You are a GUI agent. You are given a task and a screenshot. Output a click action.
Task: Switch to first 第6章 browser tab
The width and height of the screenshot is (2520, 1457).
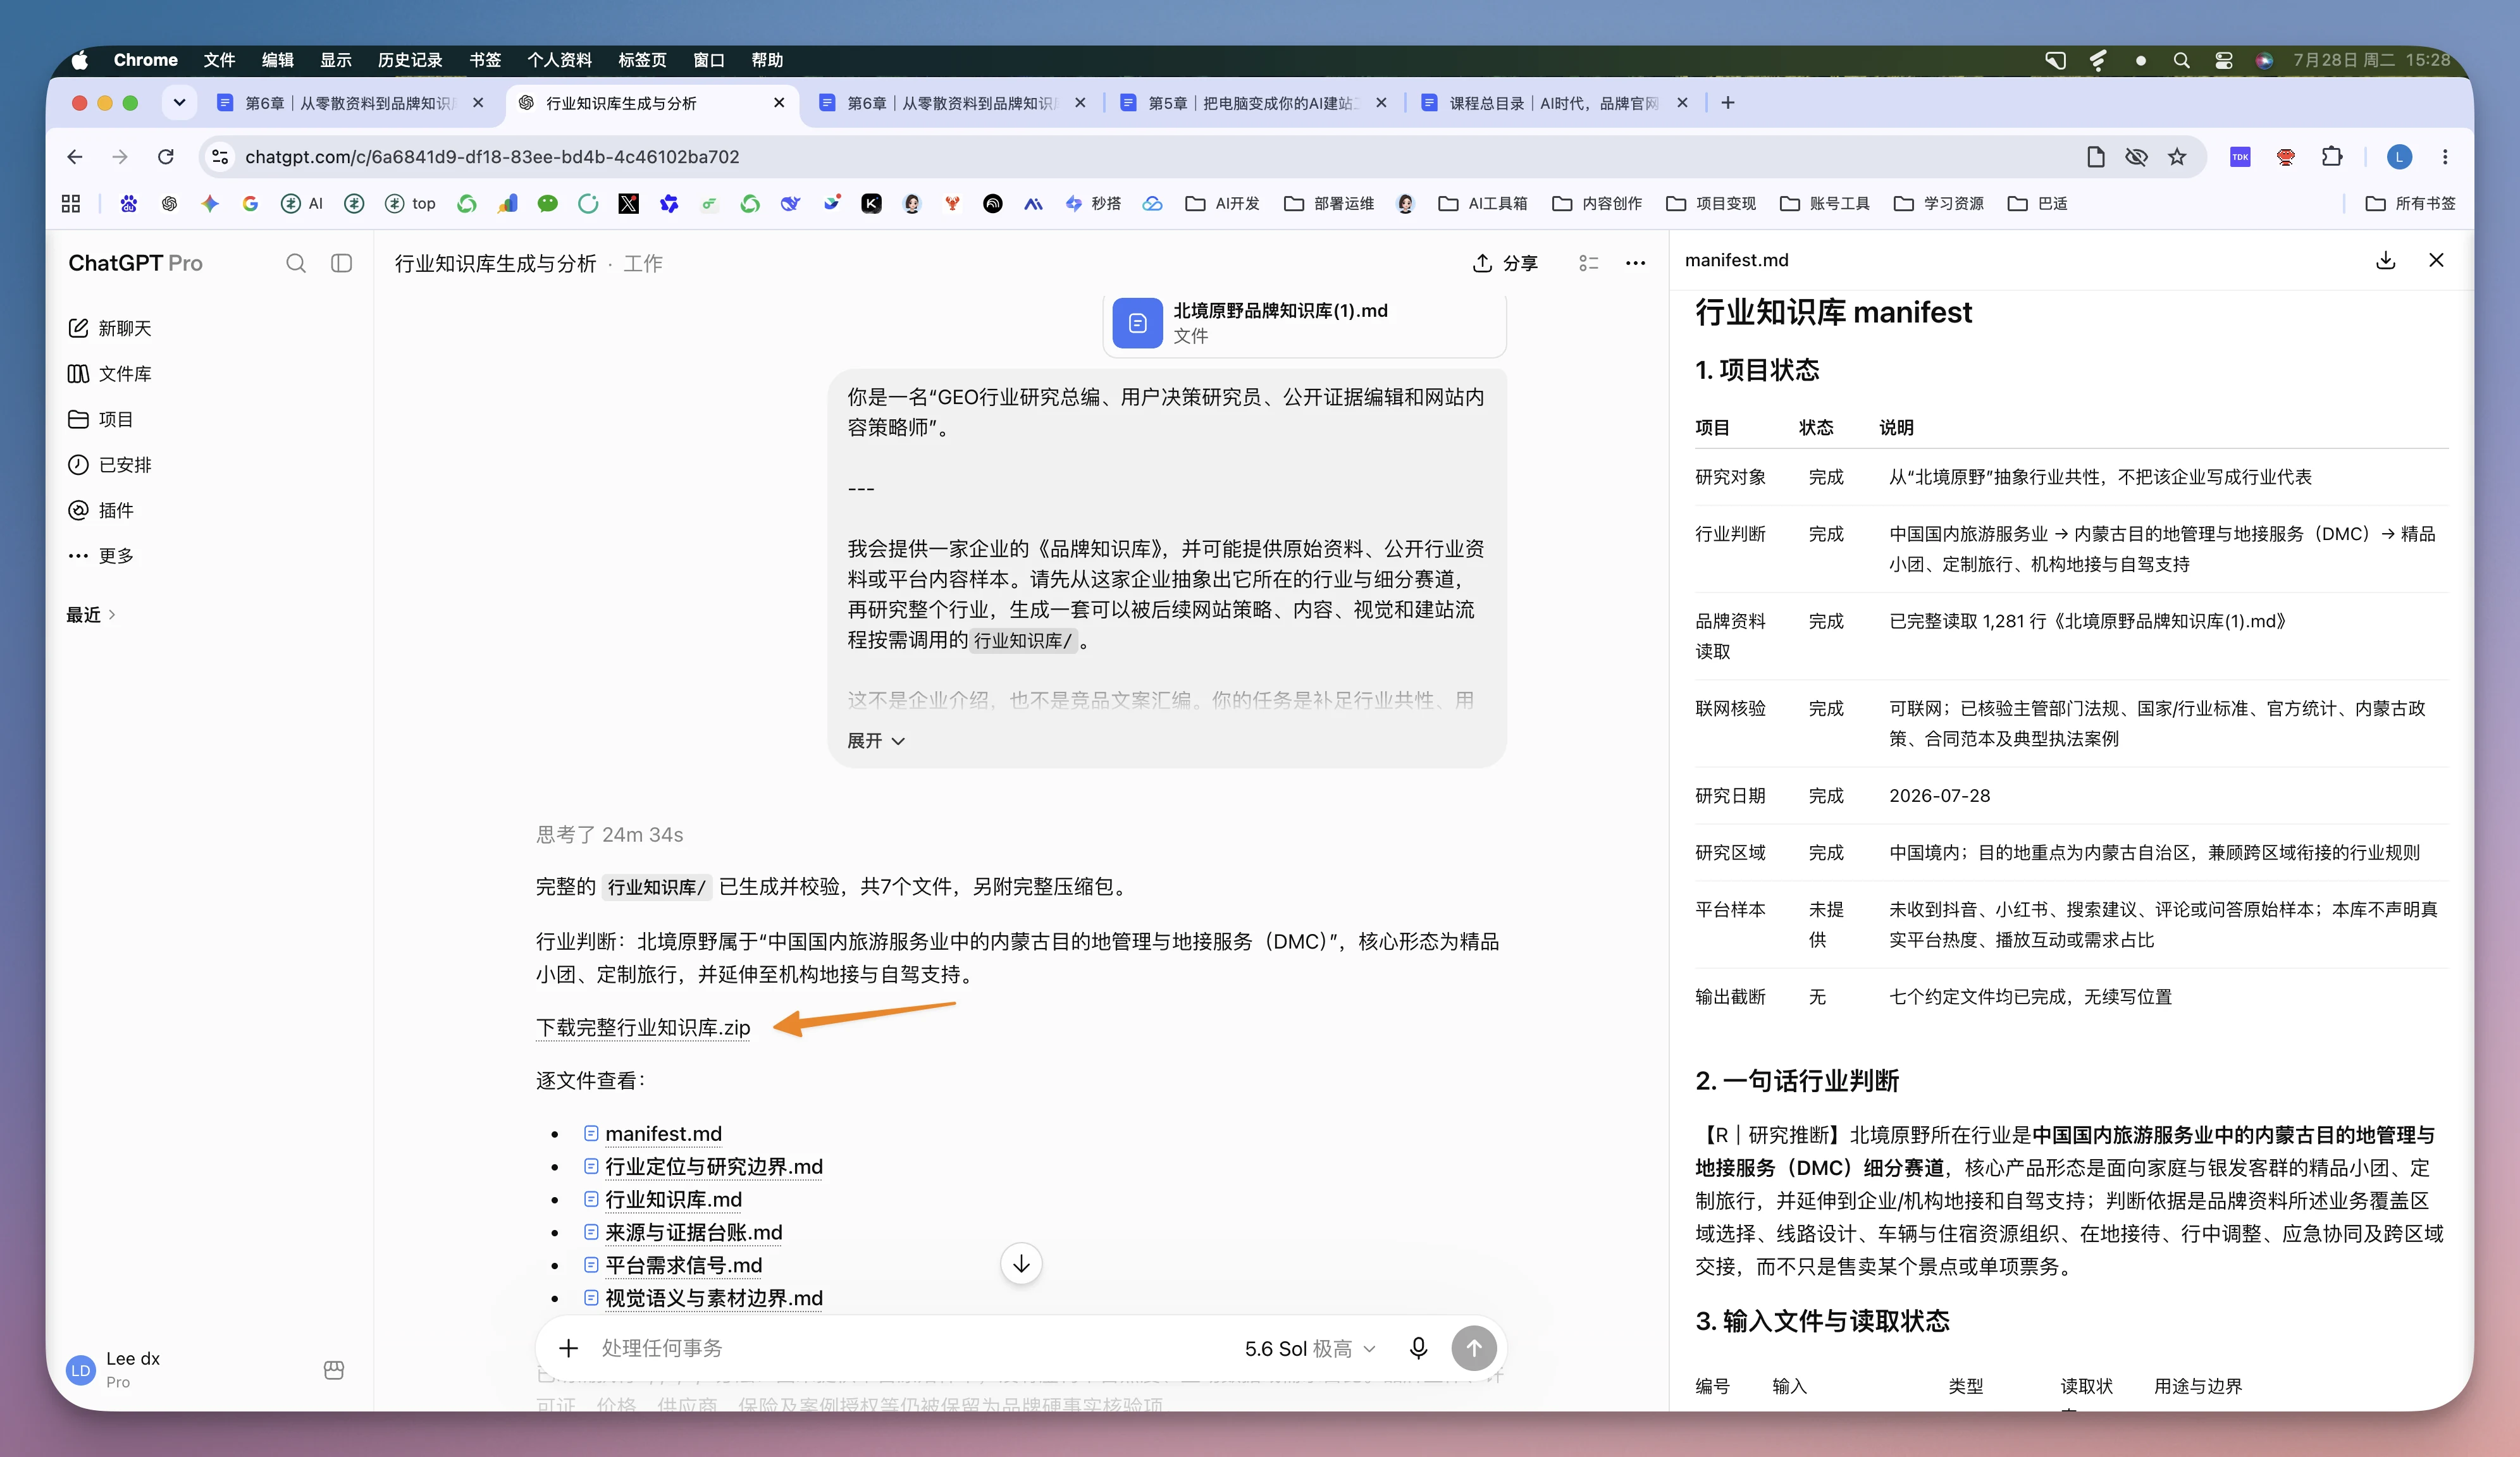350,103
